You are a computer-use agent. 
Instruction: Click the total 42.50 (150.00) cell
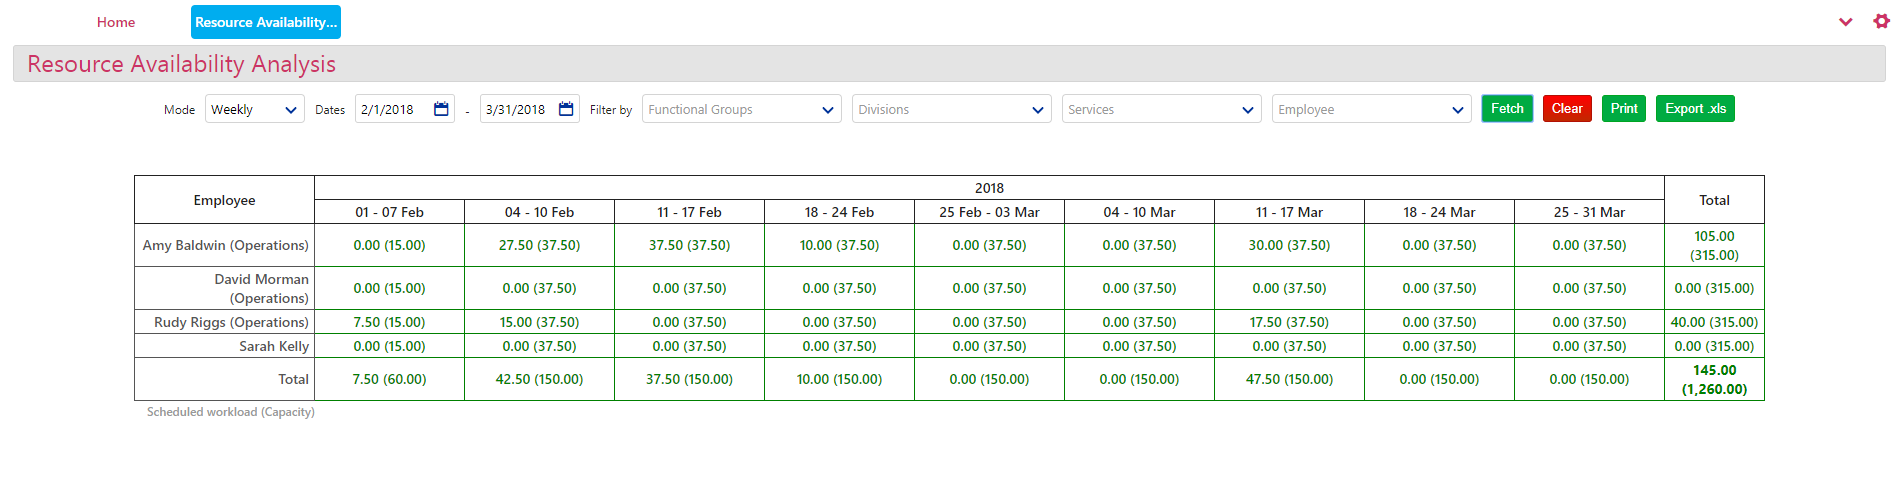pyautogui.click(x=539, y=379)
